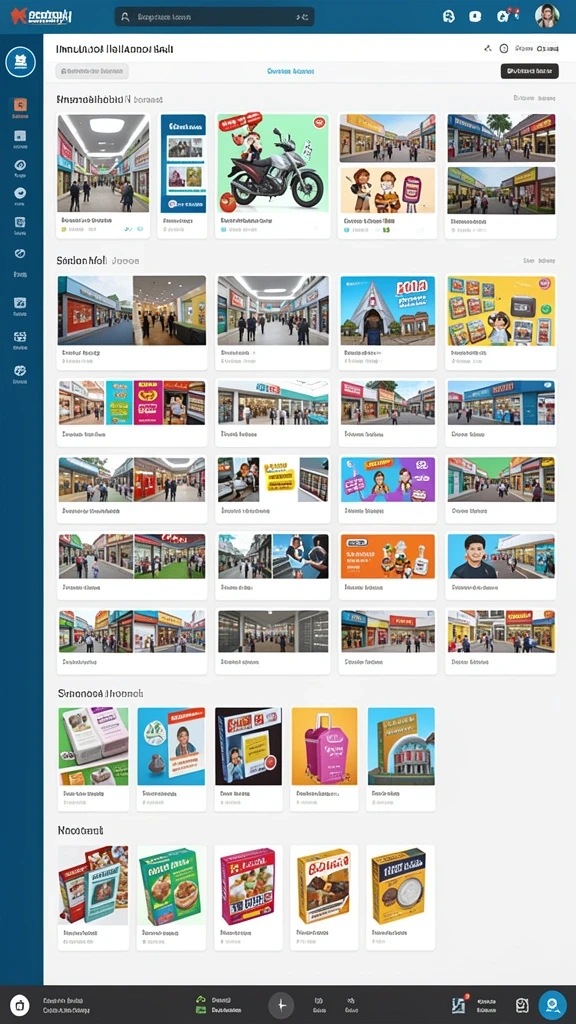Focus the search field in the top bar
Viewport: 576px width, 1024px height.
(214, 17)
